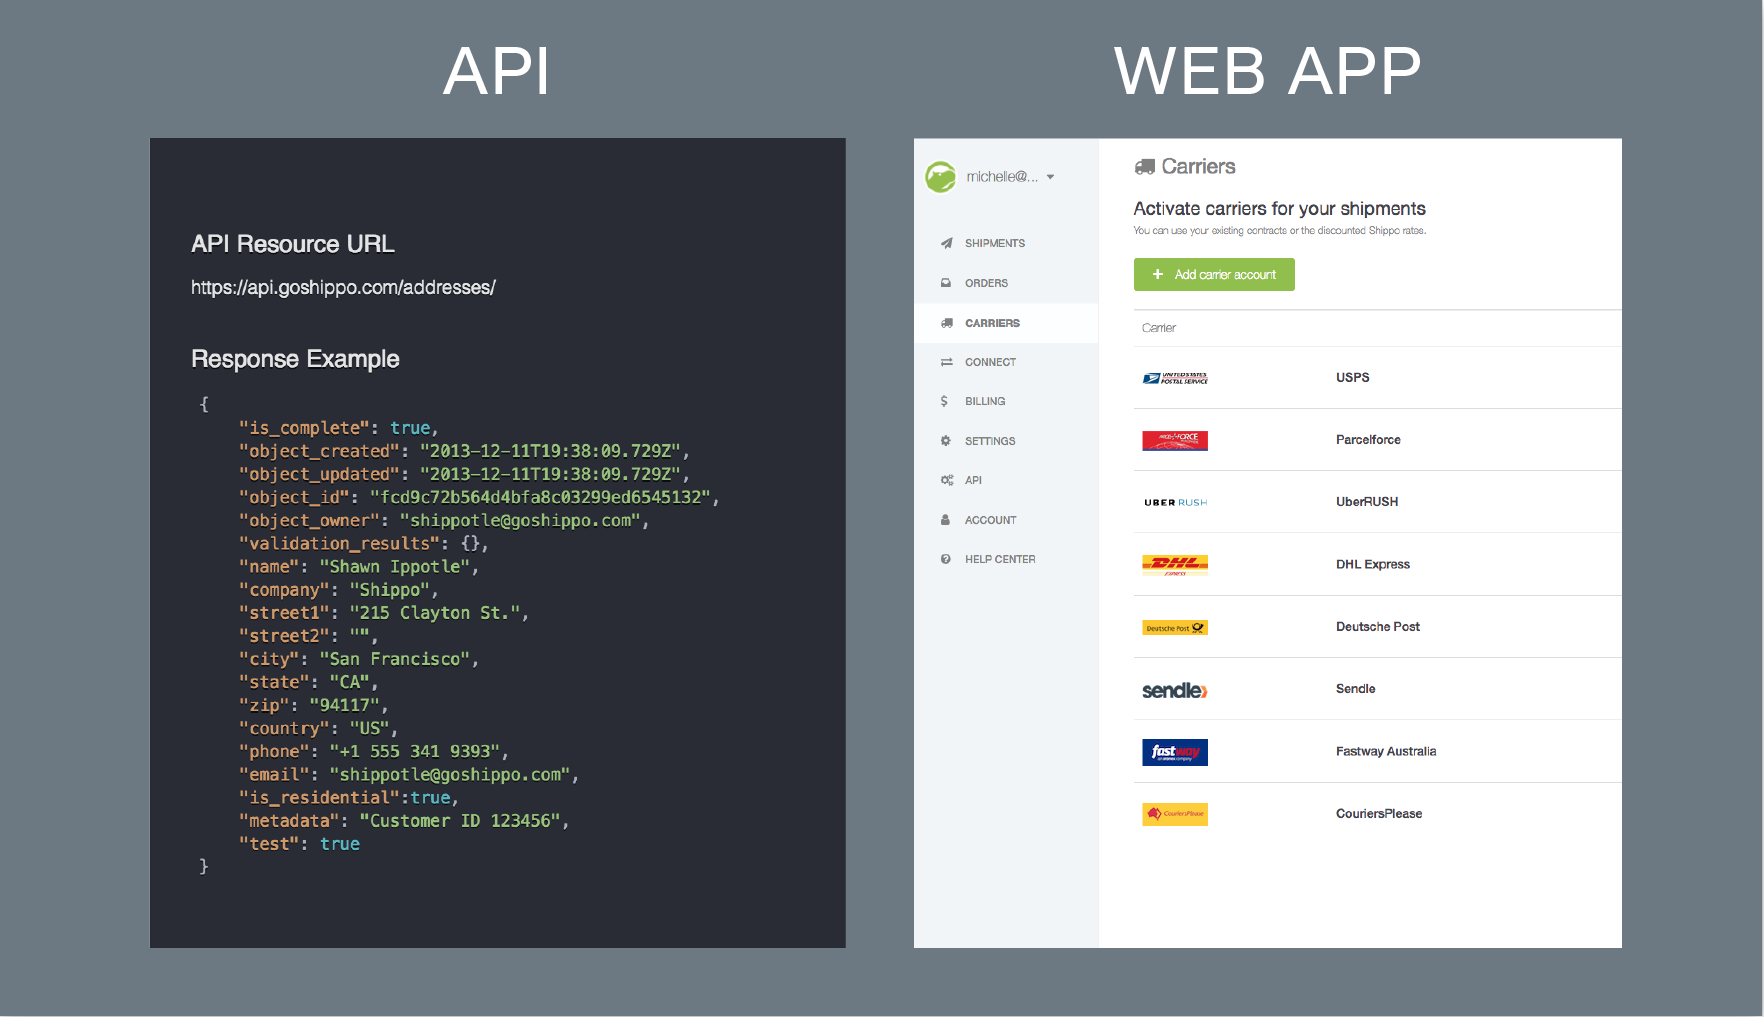1764x1017 pixels.
Task: Click the plus icon on Add carrier button
Action: tap(1157, 274)
